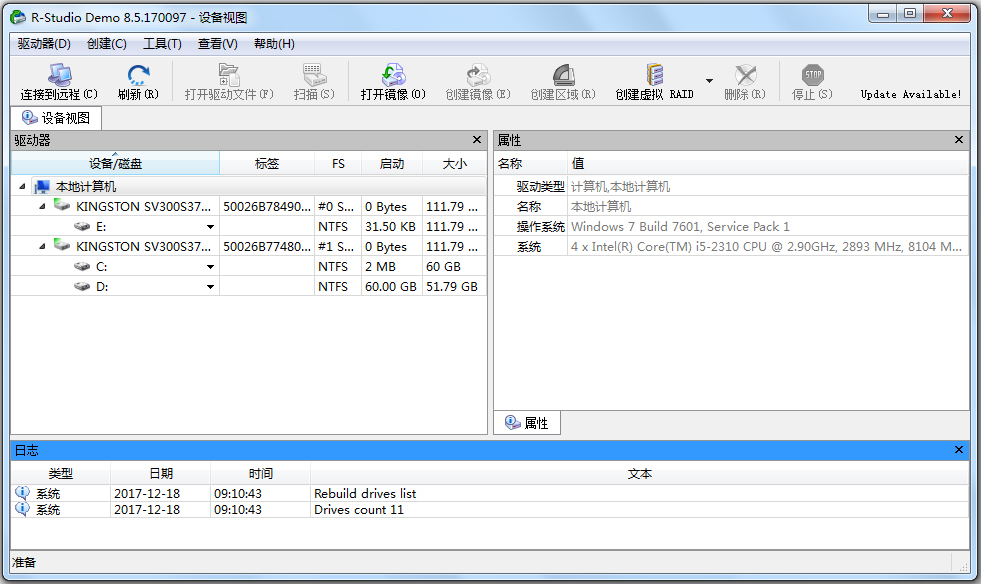
Task: Click the Delete (删除) toolbar icon
Action: pyautogui.click(x=745, y=75)
